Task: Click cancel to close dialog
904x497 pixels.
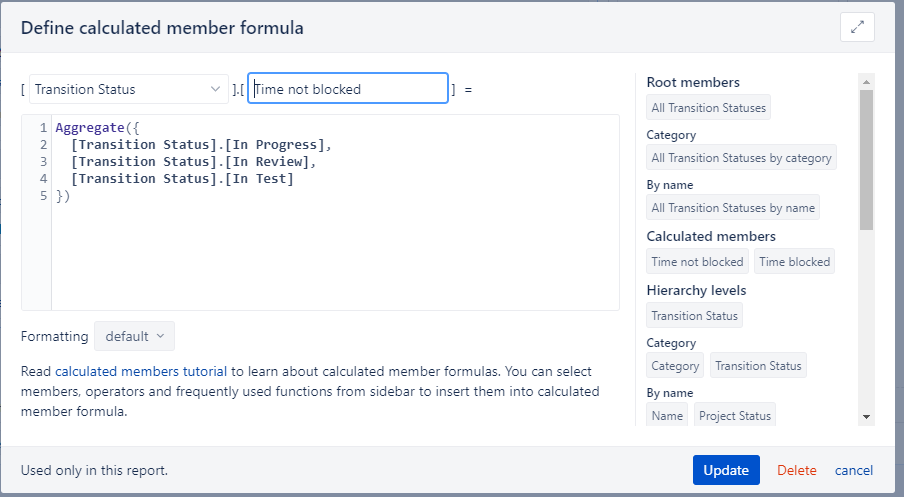Action: pos(854,470)
